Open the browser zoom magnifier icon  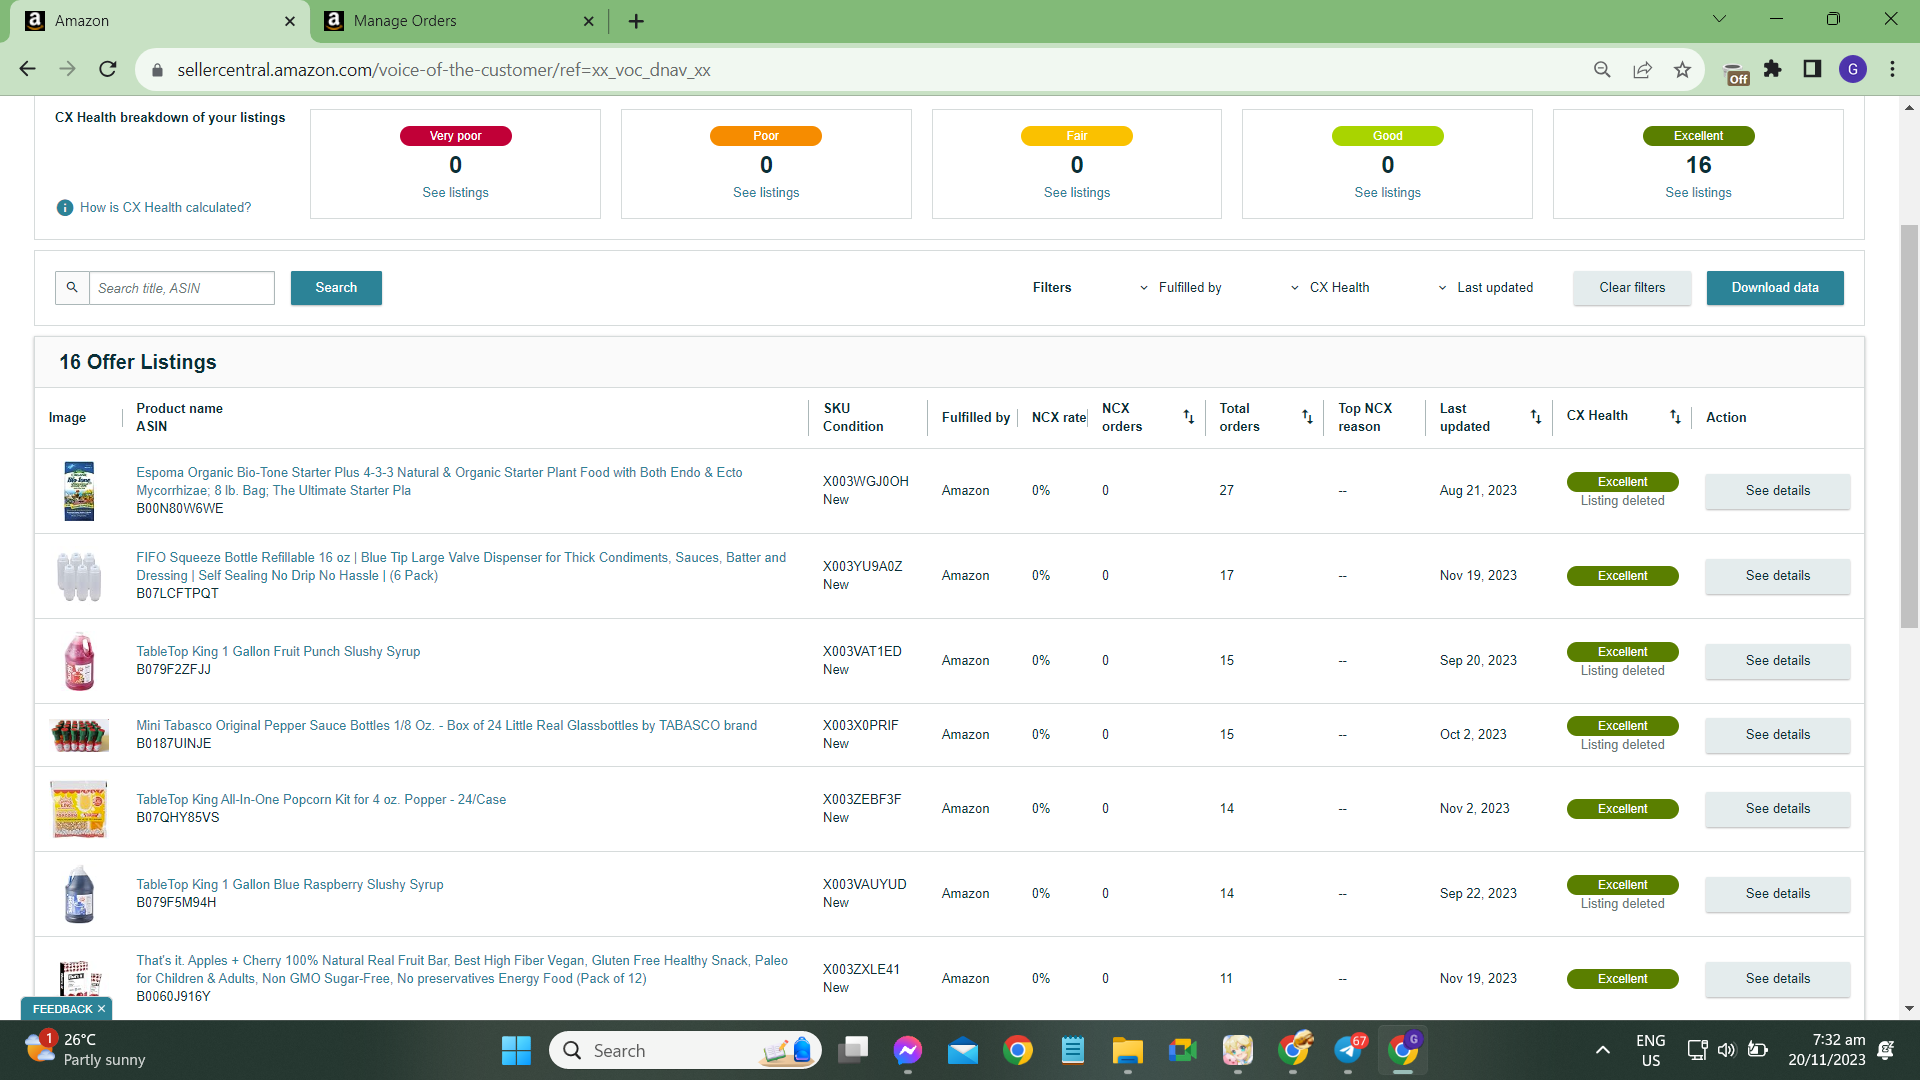click(1602, 69)
